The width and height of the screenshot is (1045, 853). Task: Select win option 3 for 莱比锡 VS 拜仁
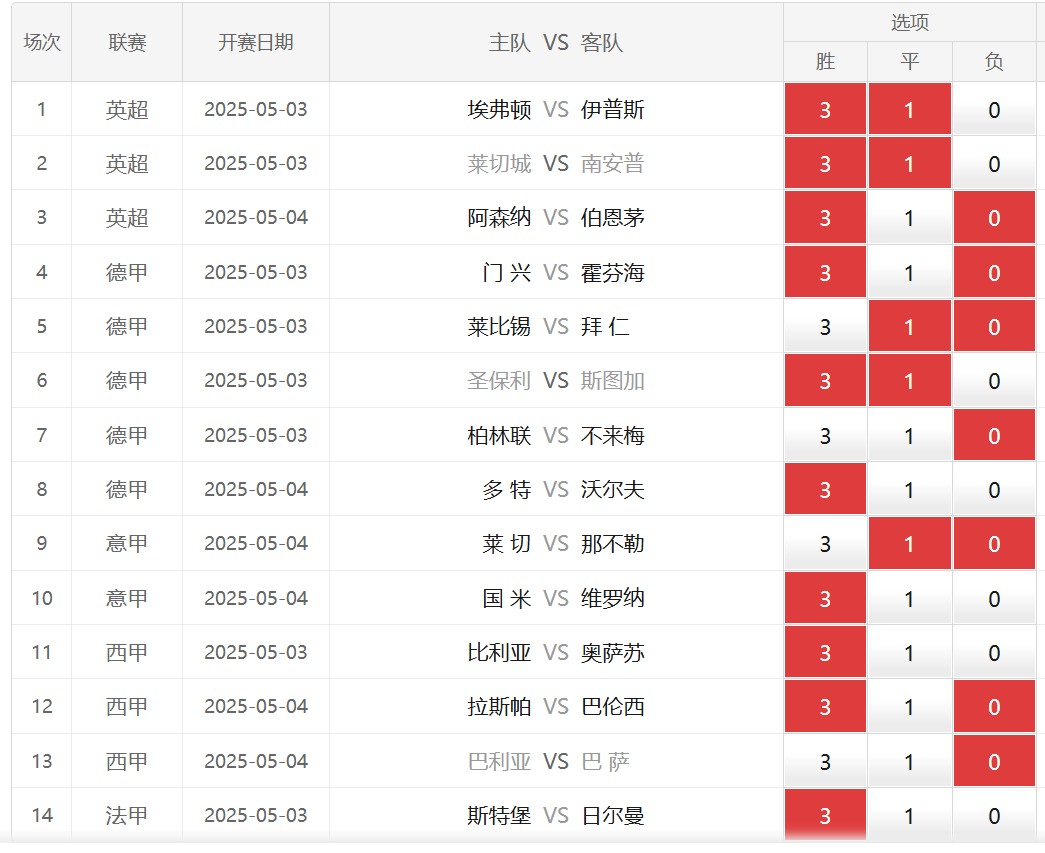pyautogui.click(x=825, y=327)
